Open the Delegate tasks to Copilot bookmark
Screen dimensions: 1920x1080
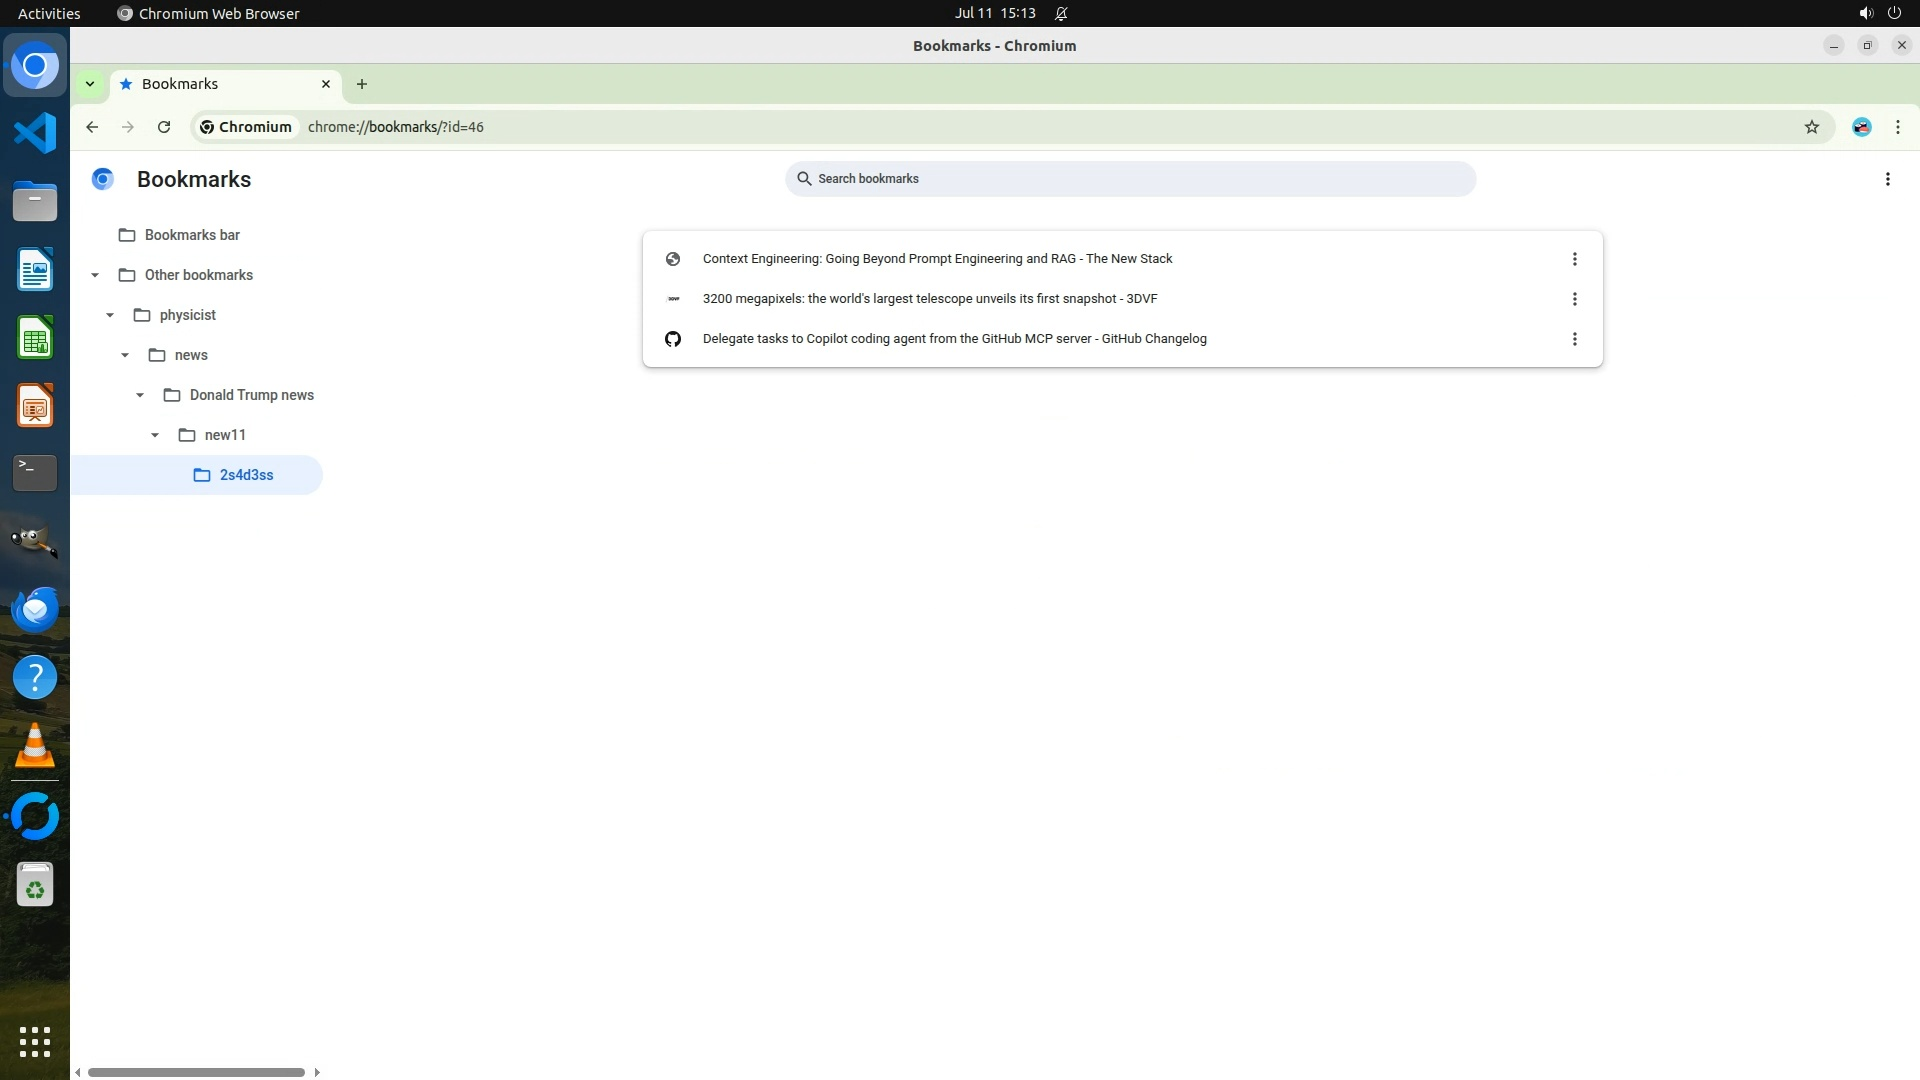point(954,339)
